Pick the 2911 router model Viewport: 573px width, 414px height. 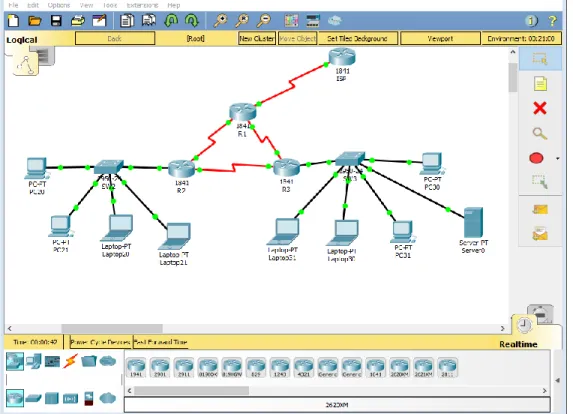184,368
